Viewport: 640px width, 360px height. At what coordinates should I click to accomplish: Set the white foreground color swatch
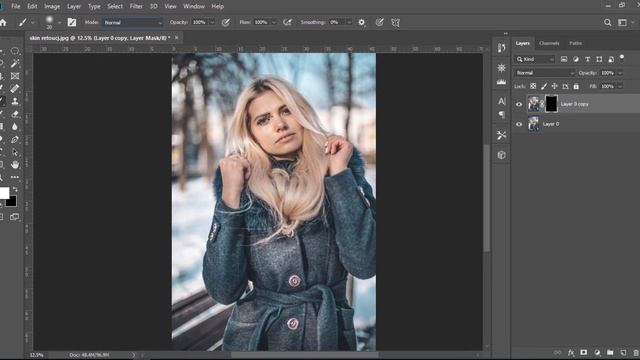4,192
